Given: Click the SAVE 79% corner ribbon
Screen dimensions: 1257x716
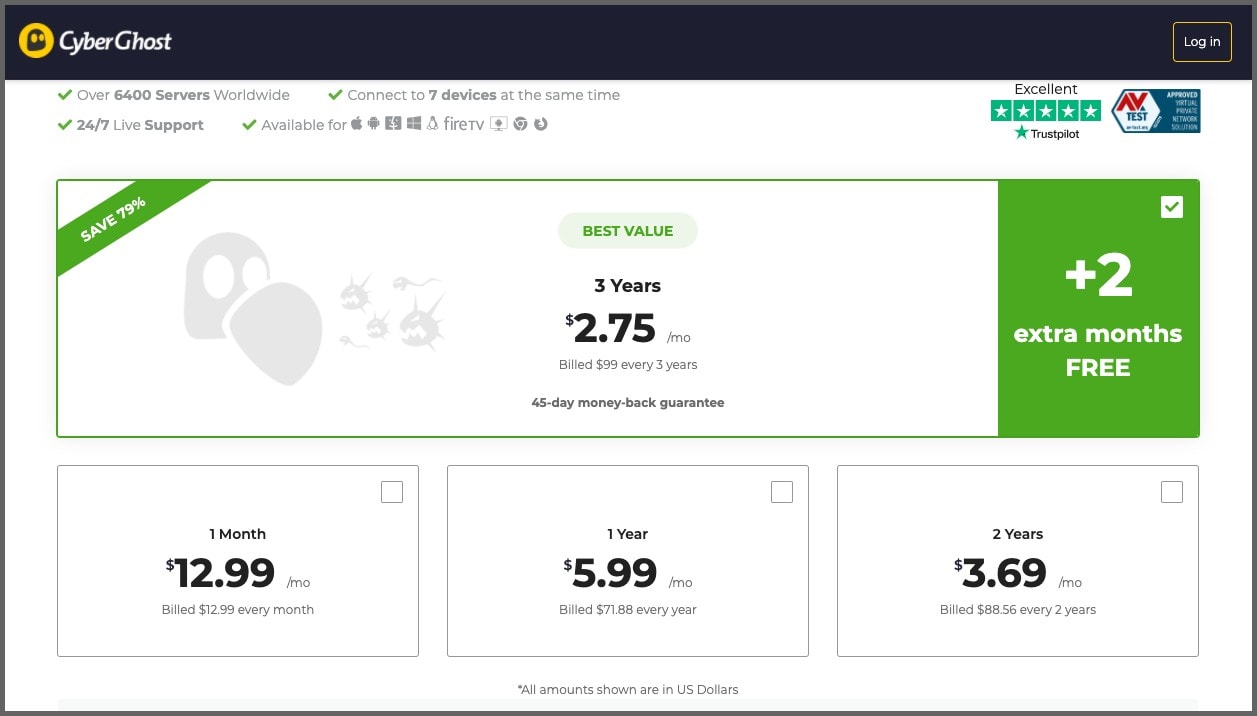Looking at the screenshot, I should pos(114,221).
